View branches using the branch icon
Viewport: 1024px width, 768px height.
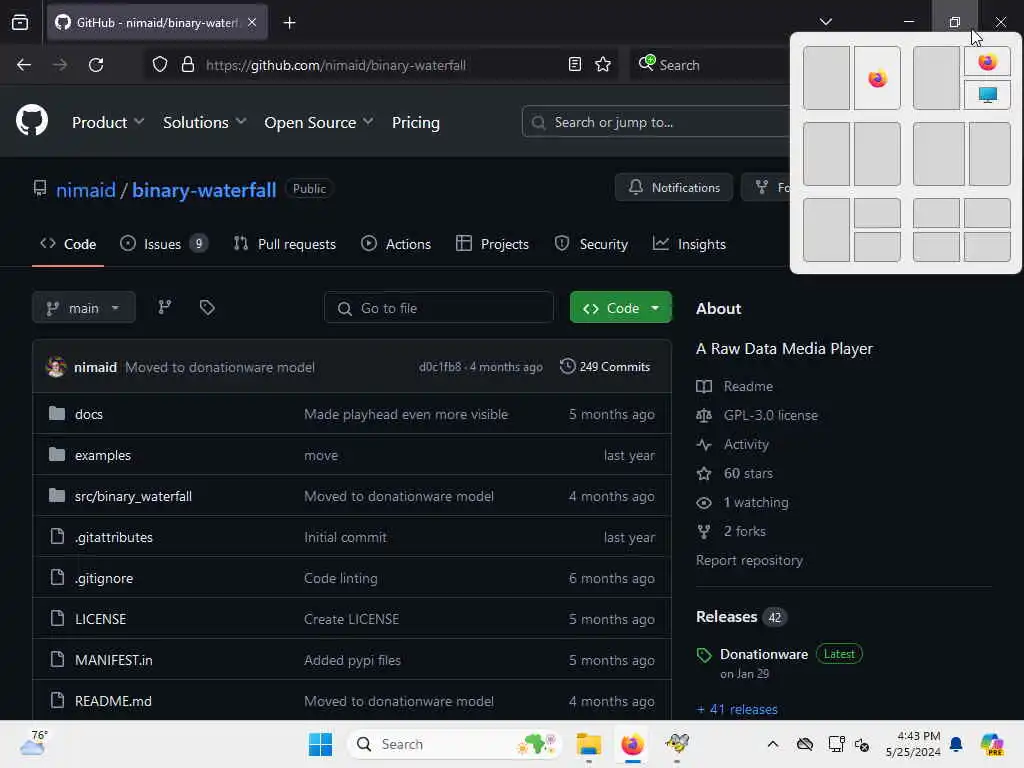(x=165, y=307)
